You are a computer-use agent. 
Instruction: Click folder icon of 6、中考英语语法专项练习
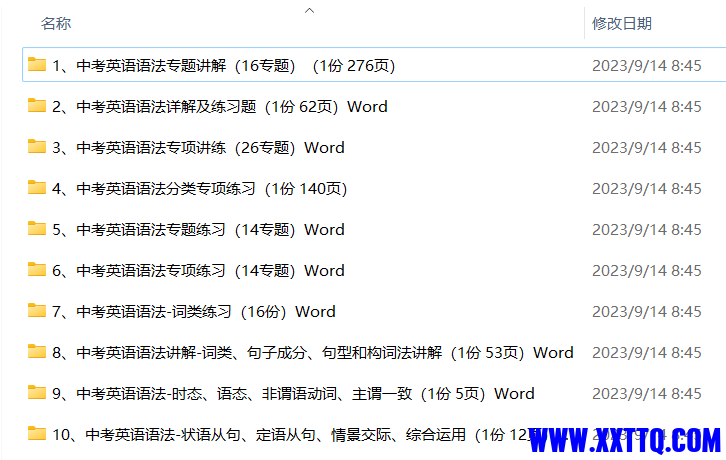pyautogui.click(x=37, y=270)
